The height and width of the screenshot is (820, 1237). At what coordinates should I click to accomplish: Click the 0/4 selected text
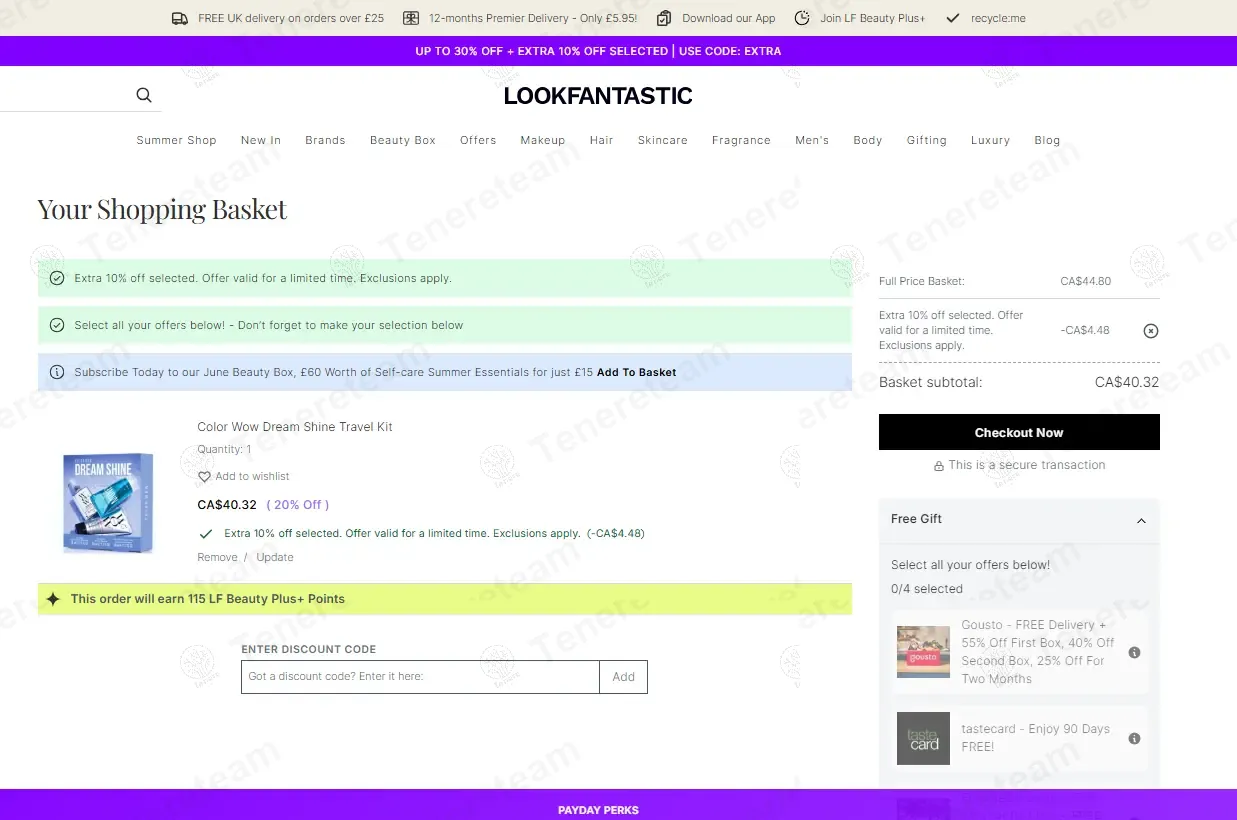click(927, 589)
